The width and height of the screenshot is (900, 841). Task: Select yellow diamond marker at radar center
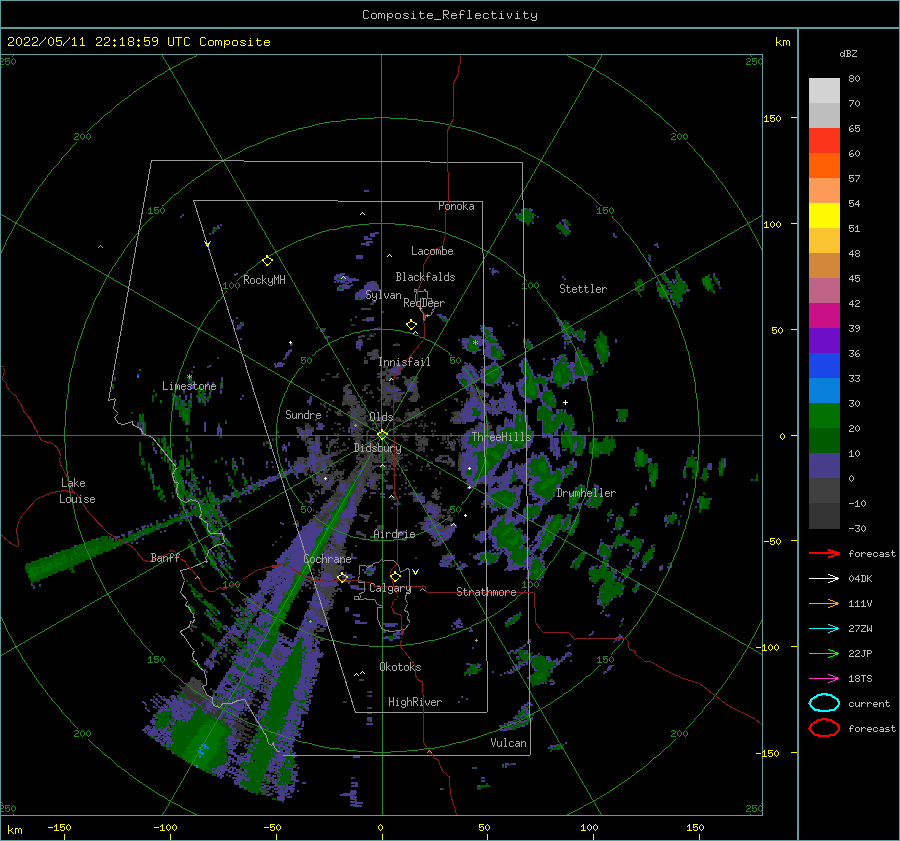pos(382,435)
